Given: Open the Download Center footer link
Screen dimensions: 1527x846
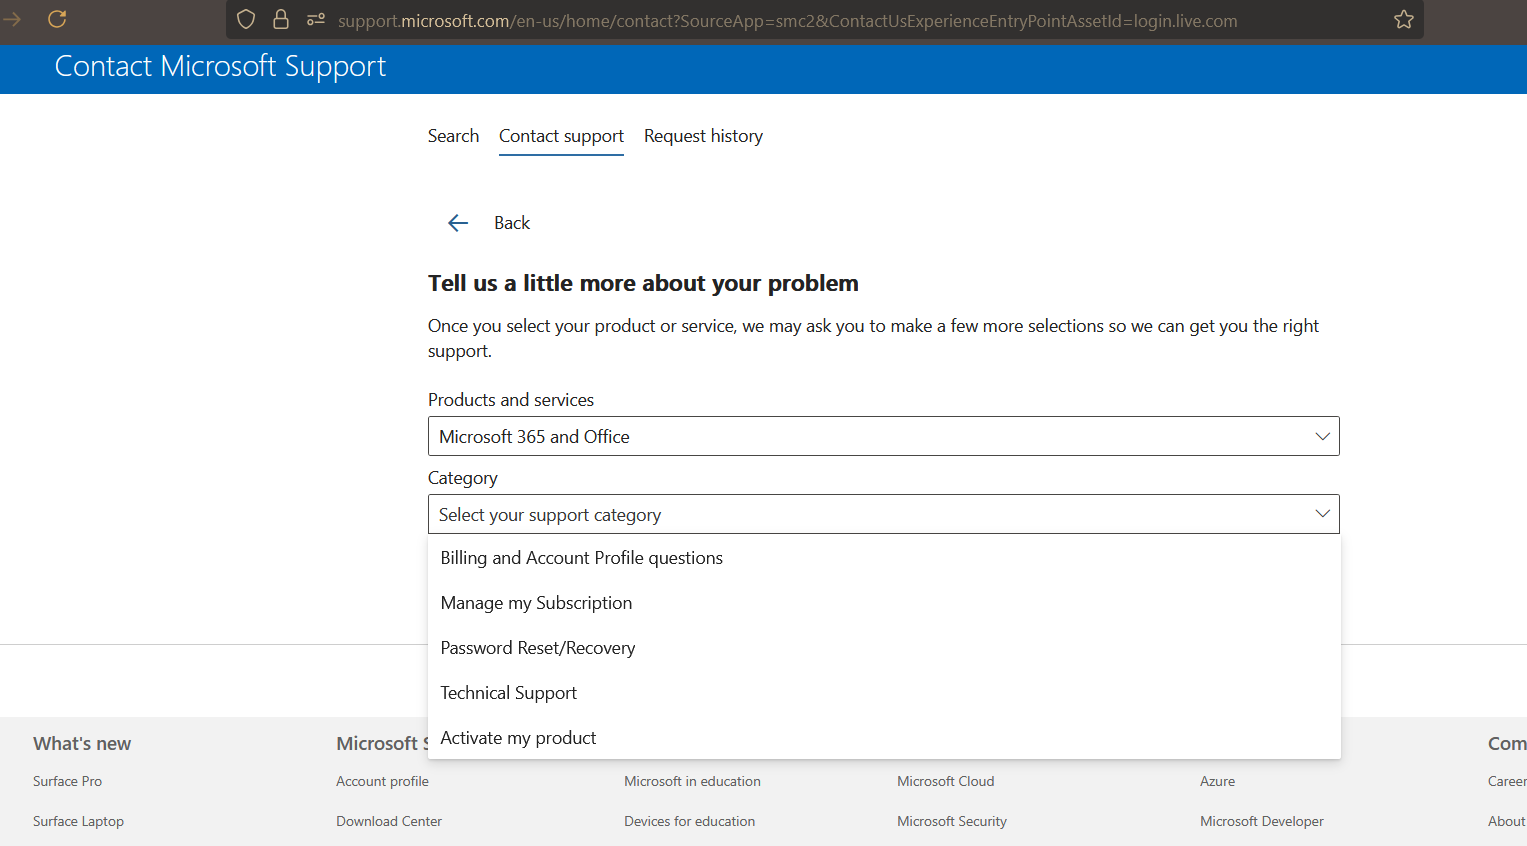Looking at the screenshot, I should [x=389, y=821].
